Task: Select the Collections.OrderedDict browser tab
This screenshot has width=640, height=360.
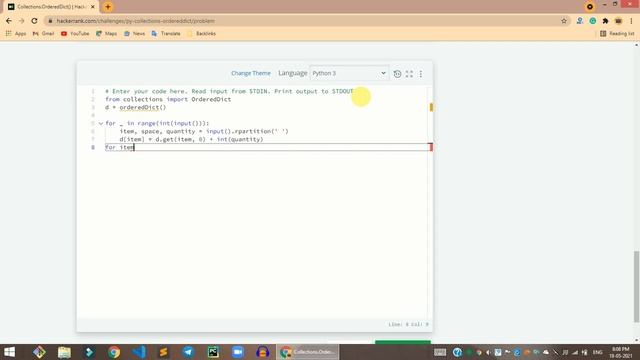Action: click(51, 7)
